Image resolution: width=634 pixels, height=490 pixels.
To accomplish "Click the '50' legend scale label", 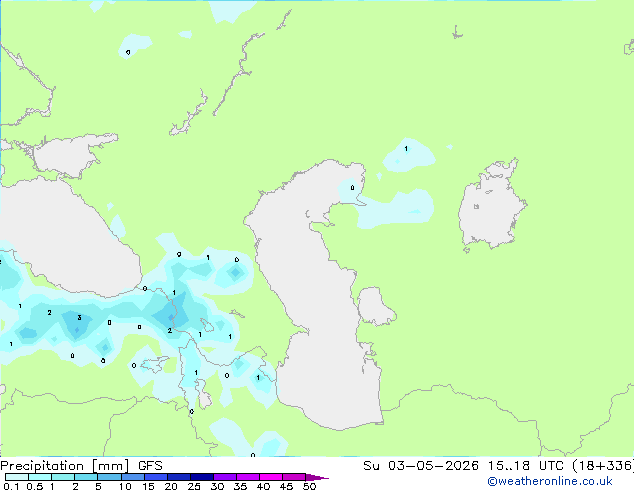I will pos(309,486).
